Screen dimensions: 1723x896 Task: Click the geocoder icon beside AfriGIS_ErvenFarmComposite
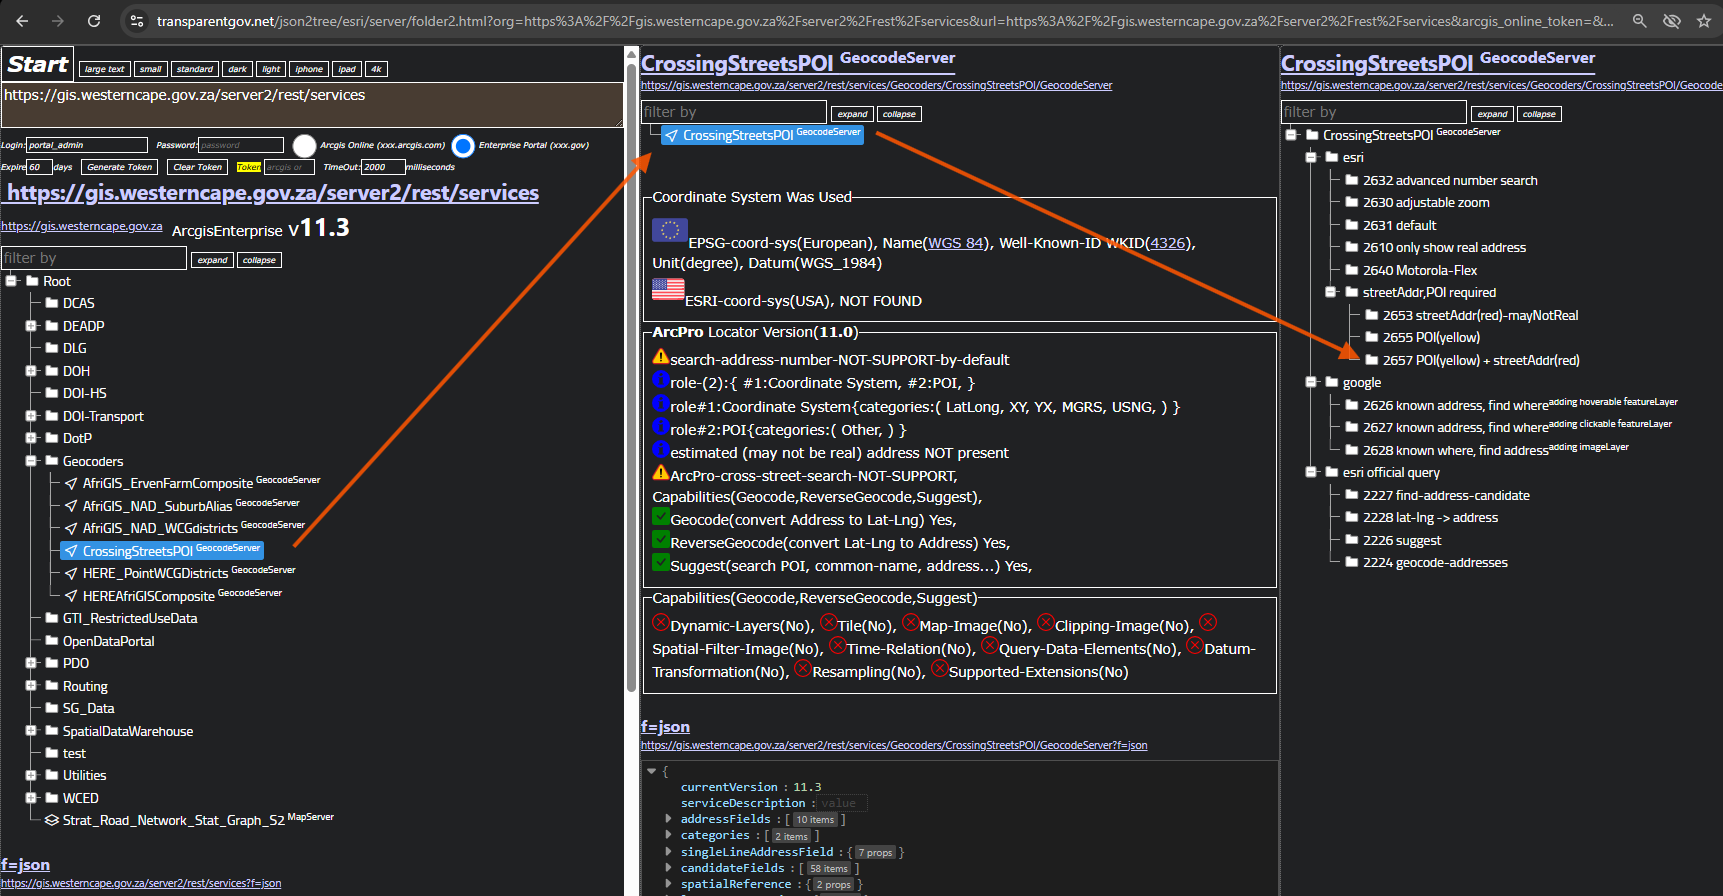71,484
